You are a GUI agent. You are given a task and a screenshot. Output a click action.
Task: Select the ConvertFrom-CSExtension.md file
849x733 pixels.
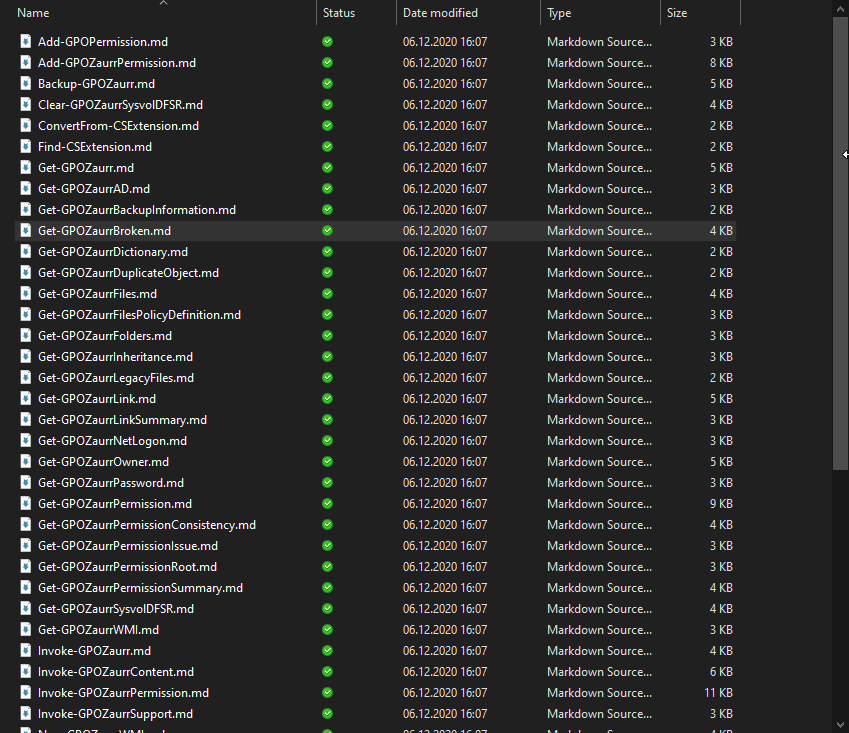118,126
